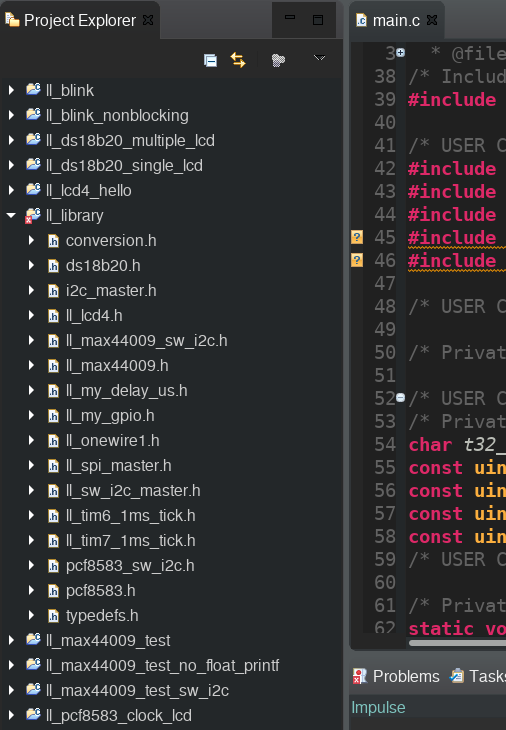The height and width of the screenshot is (730, 506).
Task: Click the char keyword on line 54
Action: 430,445
